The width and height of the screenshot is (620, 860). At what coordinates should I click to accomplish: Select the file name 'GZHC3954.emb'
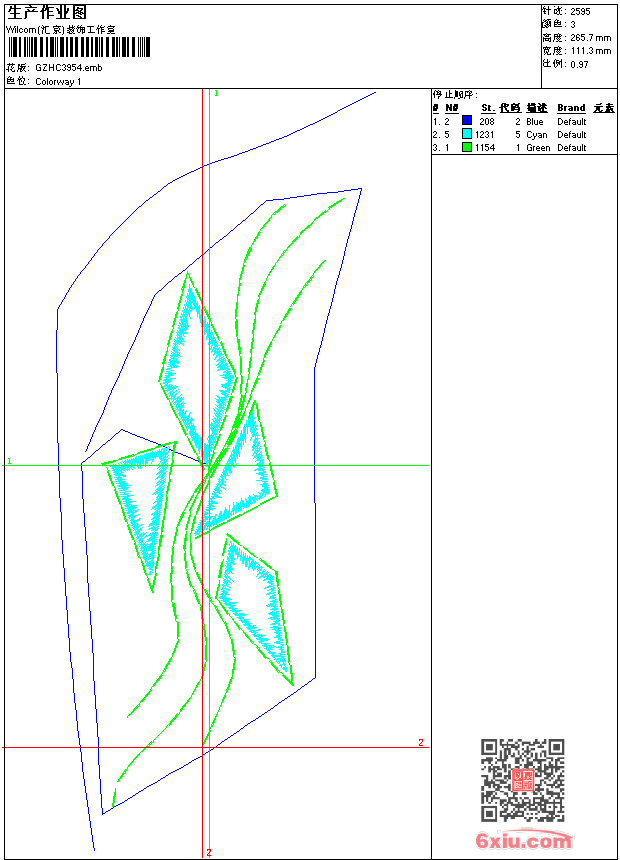(69, 68)
